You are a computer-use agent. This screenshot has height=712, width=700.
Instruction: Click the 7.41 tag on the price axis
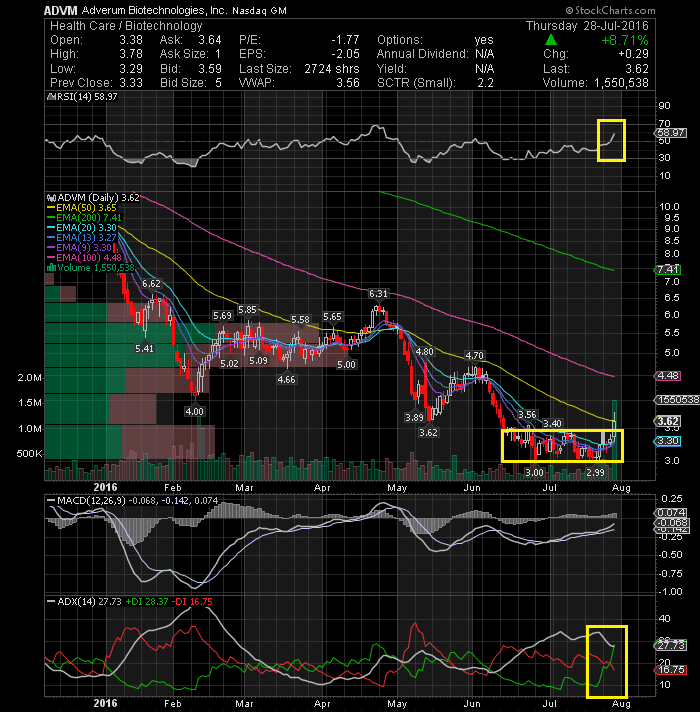(x=668, y=270)
